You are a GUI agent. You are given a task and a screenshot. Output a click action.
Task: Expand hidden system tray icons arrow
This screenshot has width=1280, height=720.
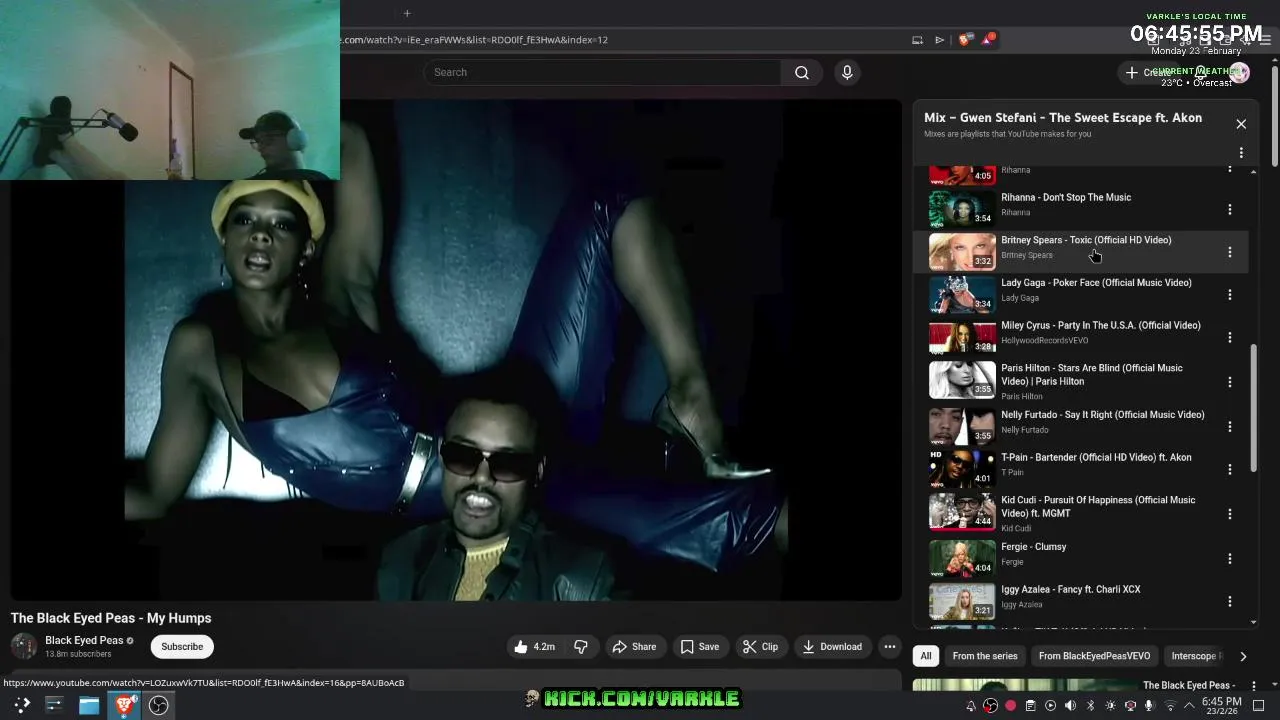[x=1189, y=706]
